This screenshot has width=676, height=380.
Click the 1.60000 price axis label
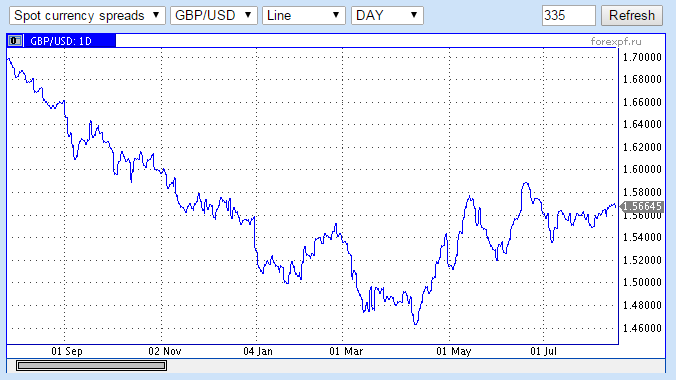(x=642, y=169)
